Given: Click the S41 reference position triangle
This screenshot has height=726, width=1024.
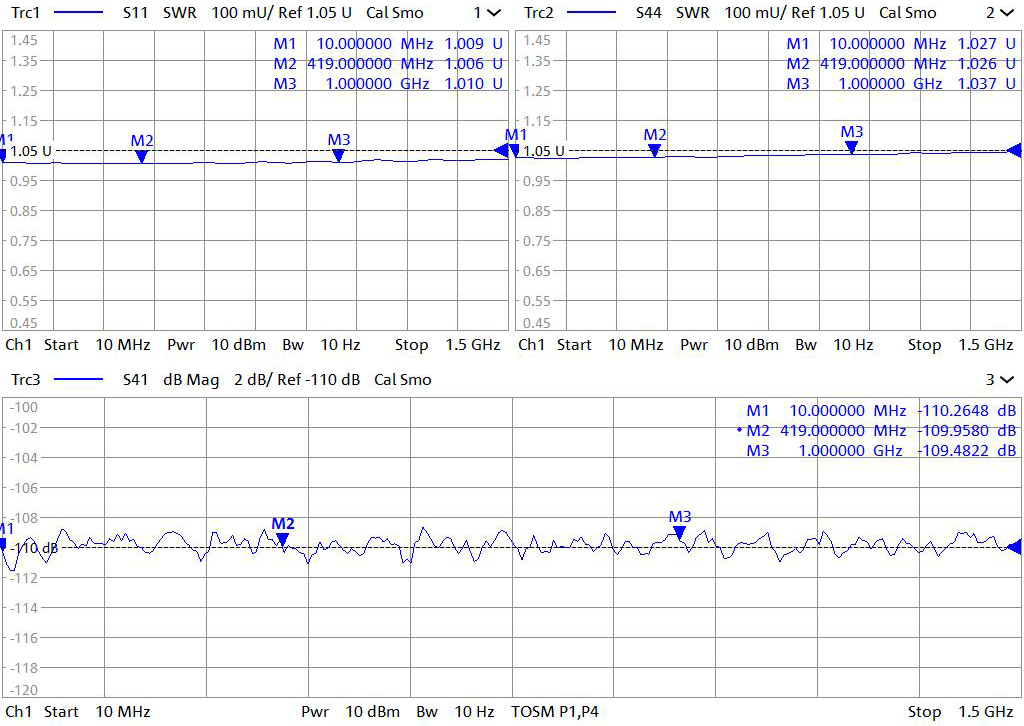Looking at the screenshot, I should tap(1014, 546).
